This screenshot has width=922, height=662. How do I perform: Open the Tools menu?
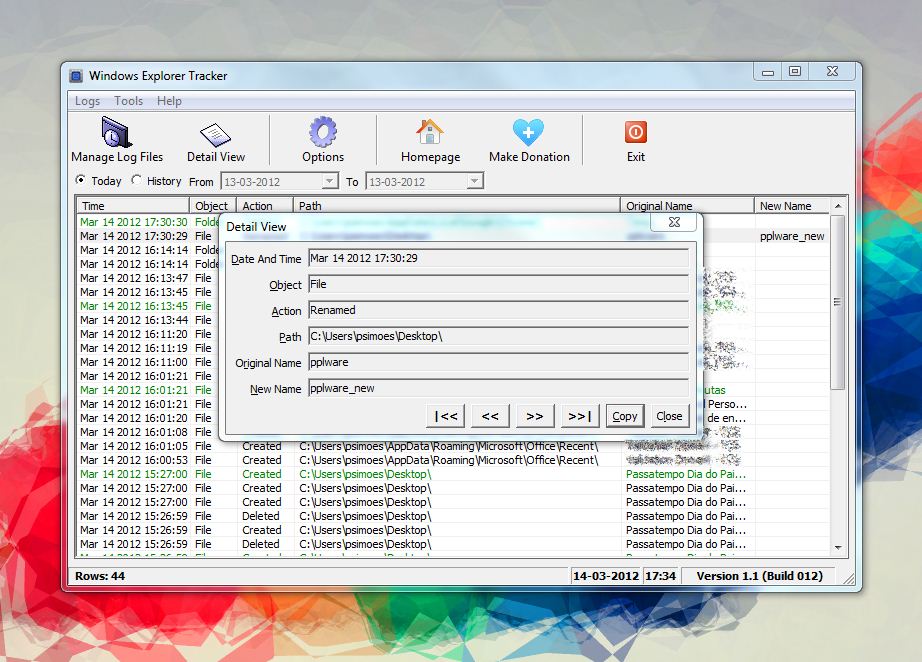pyautogui.click(x=128, y=101)
